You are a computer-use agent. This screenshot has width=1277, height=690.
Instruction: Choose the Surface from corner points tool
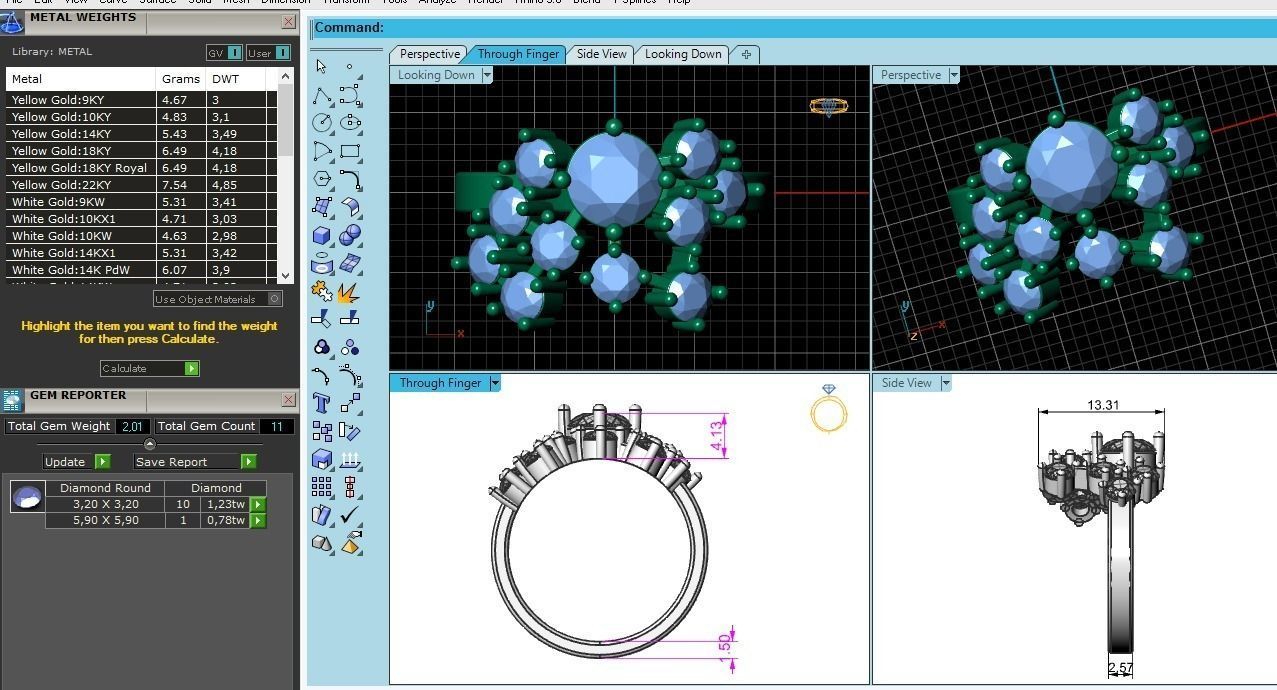point(322,207)
